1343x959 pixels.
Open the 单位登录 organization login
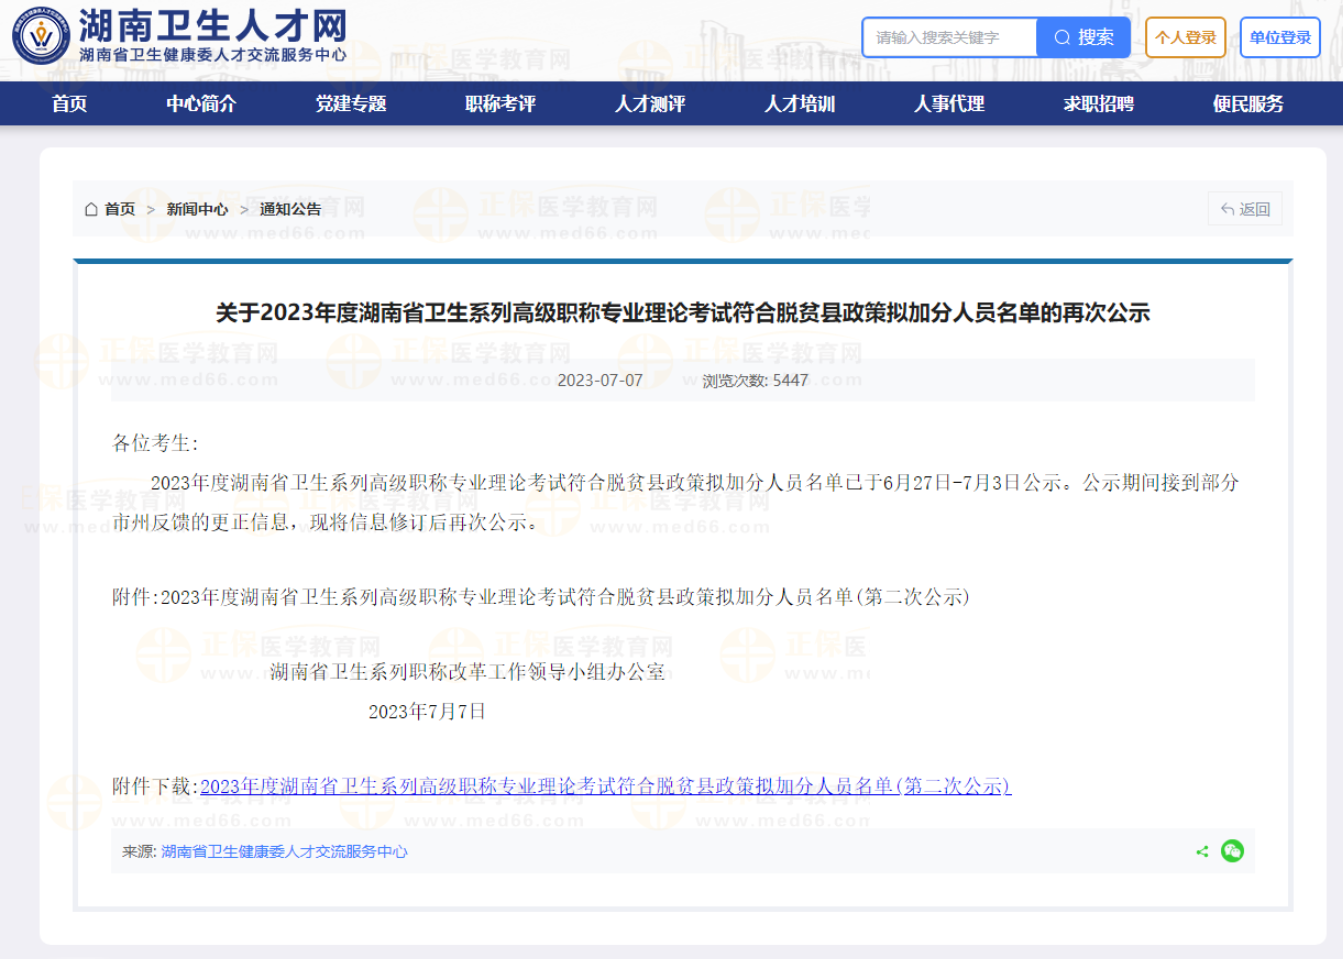coord(1279,37)
